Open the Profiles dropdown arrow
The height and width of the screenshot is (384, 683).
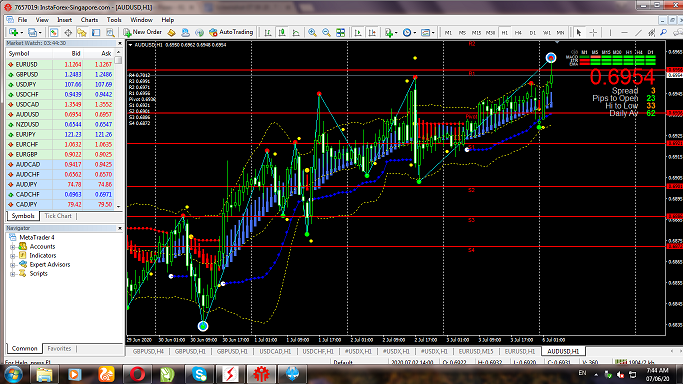click(x=40, y=33)
